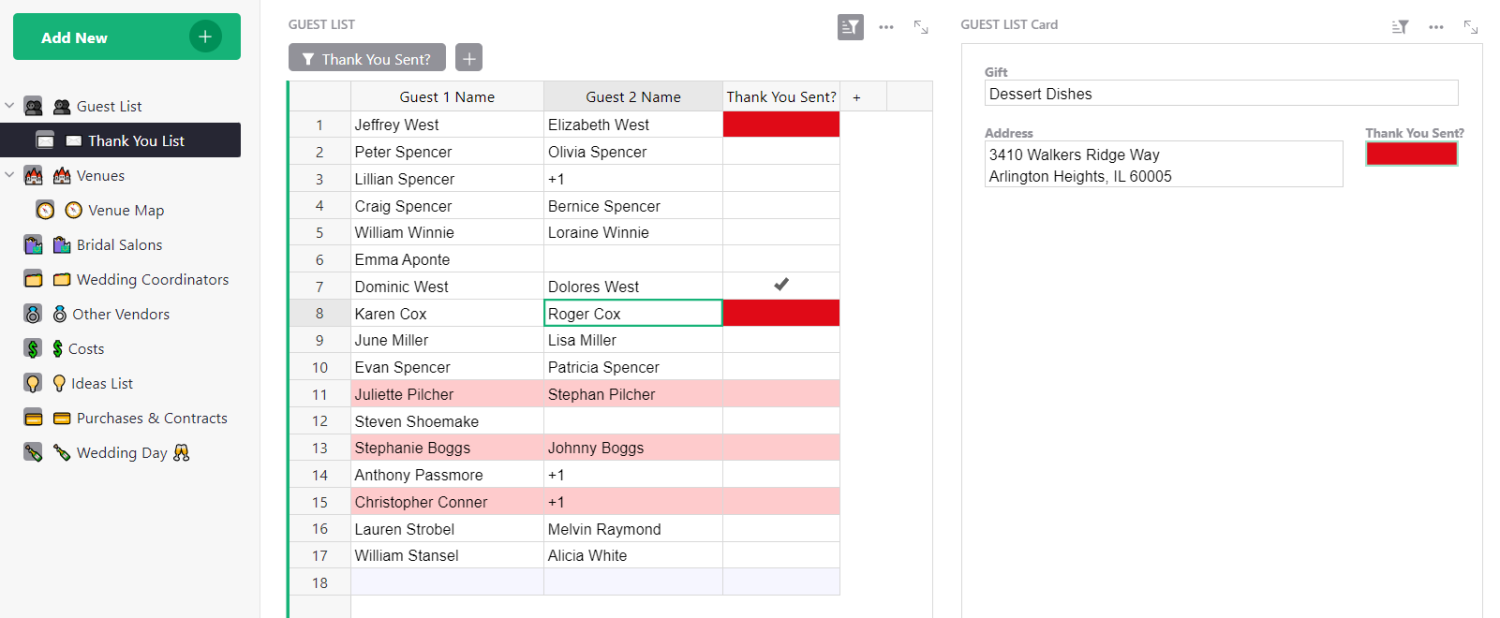The width and height of the screenshot is (1500, 618).
Task: Click the green Add New button
Action: [127, 37]
